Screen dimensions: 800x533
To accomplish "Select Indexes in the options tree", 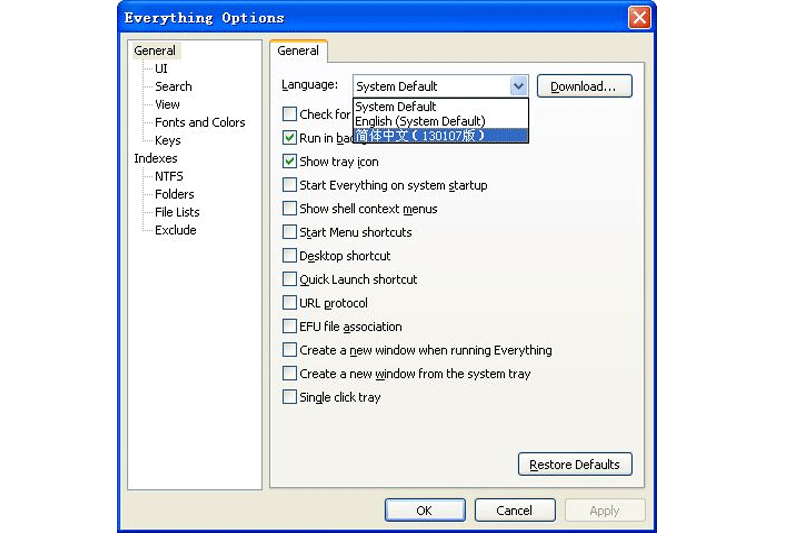I will click(156, 158).
